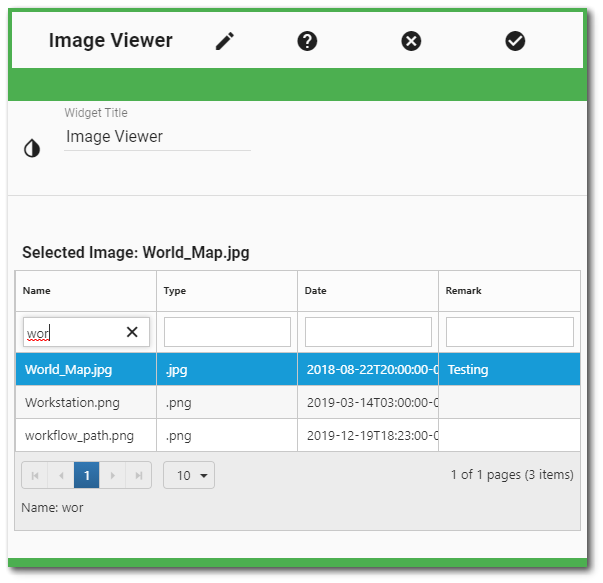This screenshot has width=603, height=583.
Task: Cancel changes with the X circle icon
Action: click(x=411, y=41)
